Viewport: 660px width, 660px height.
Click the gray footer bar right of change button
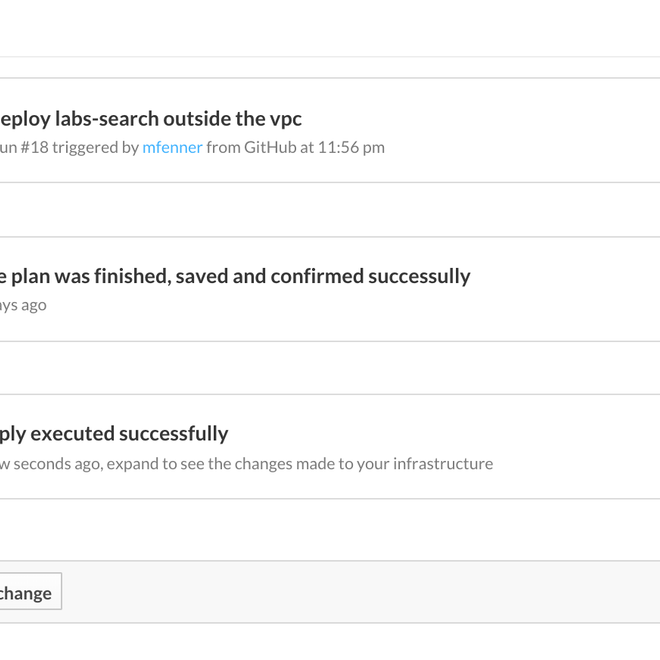[360, 592]
